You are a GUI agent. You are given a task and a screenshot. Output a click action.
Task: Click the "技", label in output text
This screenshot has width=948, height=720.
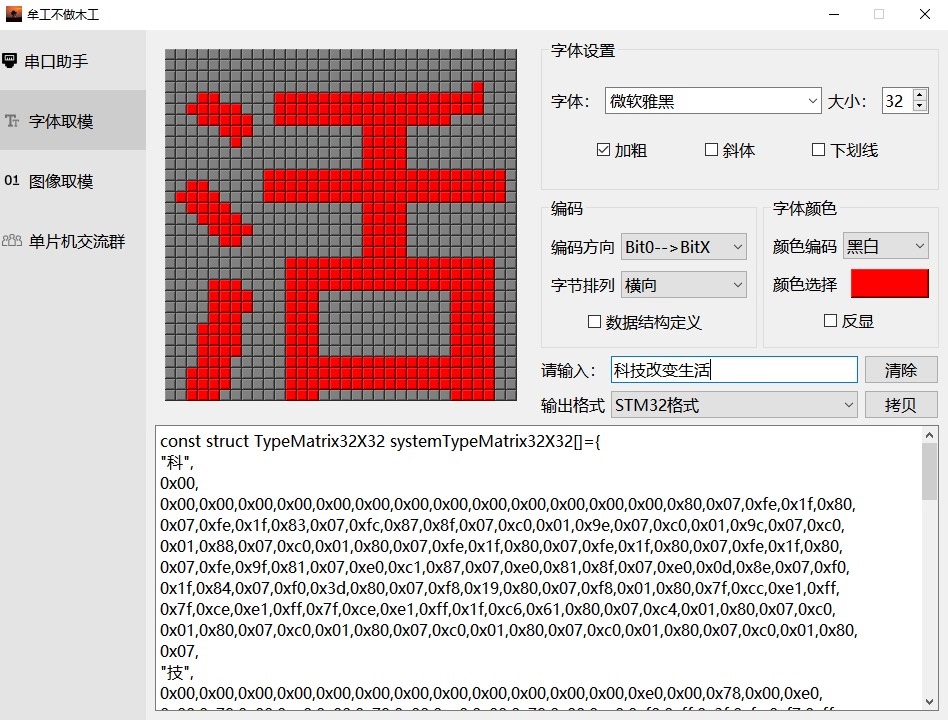[x=177, y=672]
